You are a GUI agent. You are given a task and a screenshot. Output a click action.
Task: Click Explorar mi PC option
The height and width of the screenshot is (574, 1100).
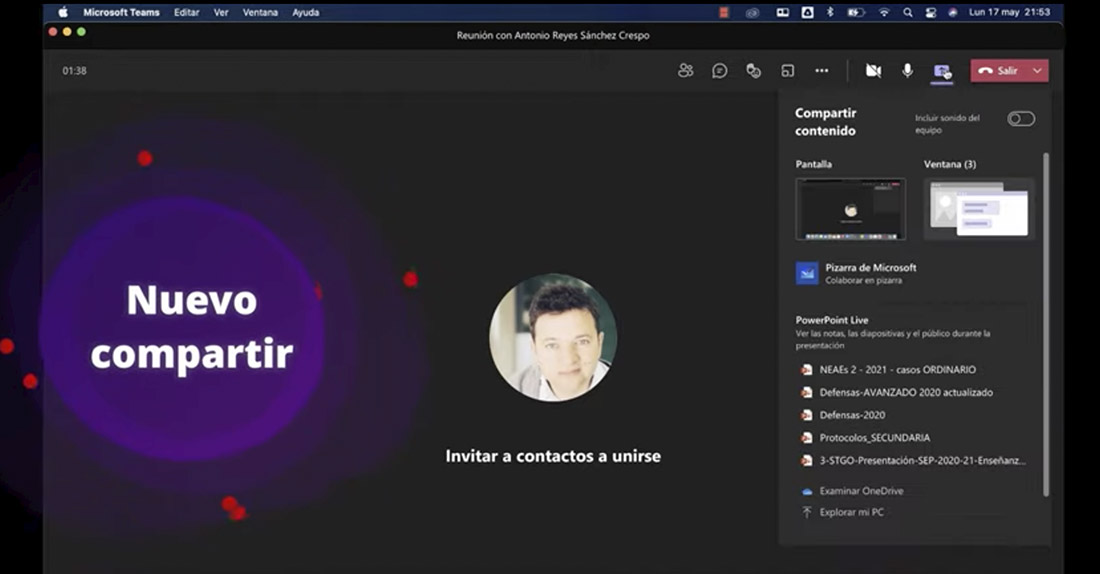[x=851, y=512]
